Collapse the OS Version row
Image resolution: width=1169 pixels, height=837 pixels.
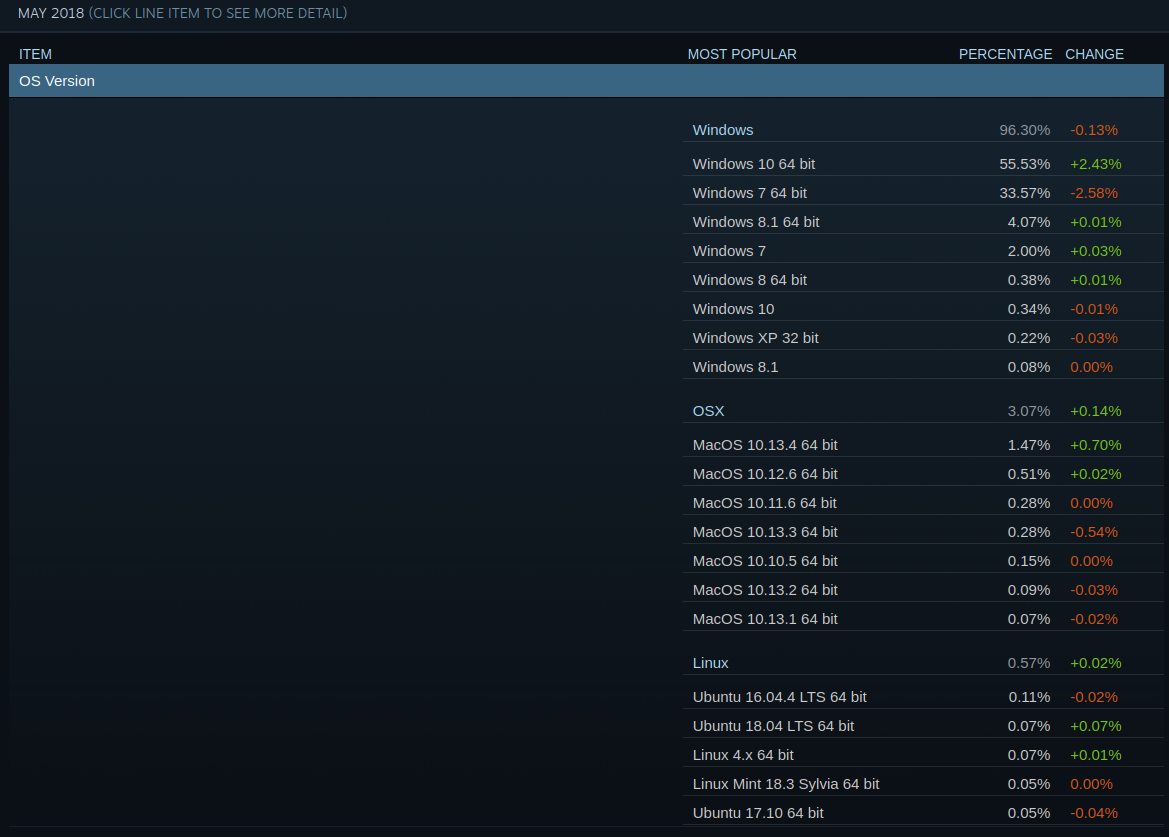(586, 80)
